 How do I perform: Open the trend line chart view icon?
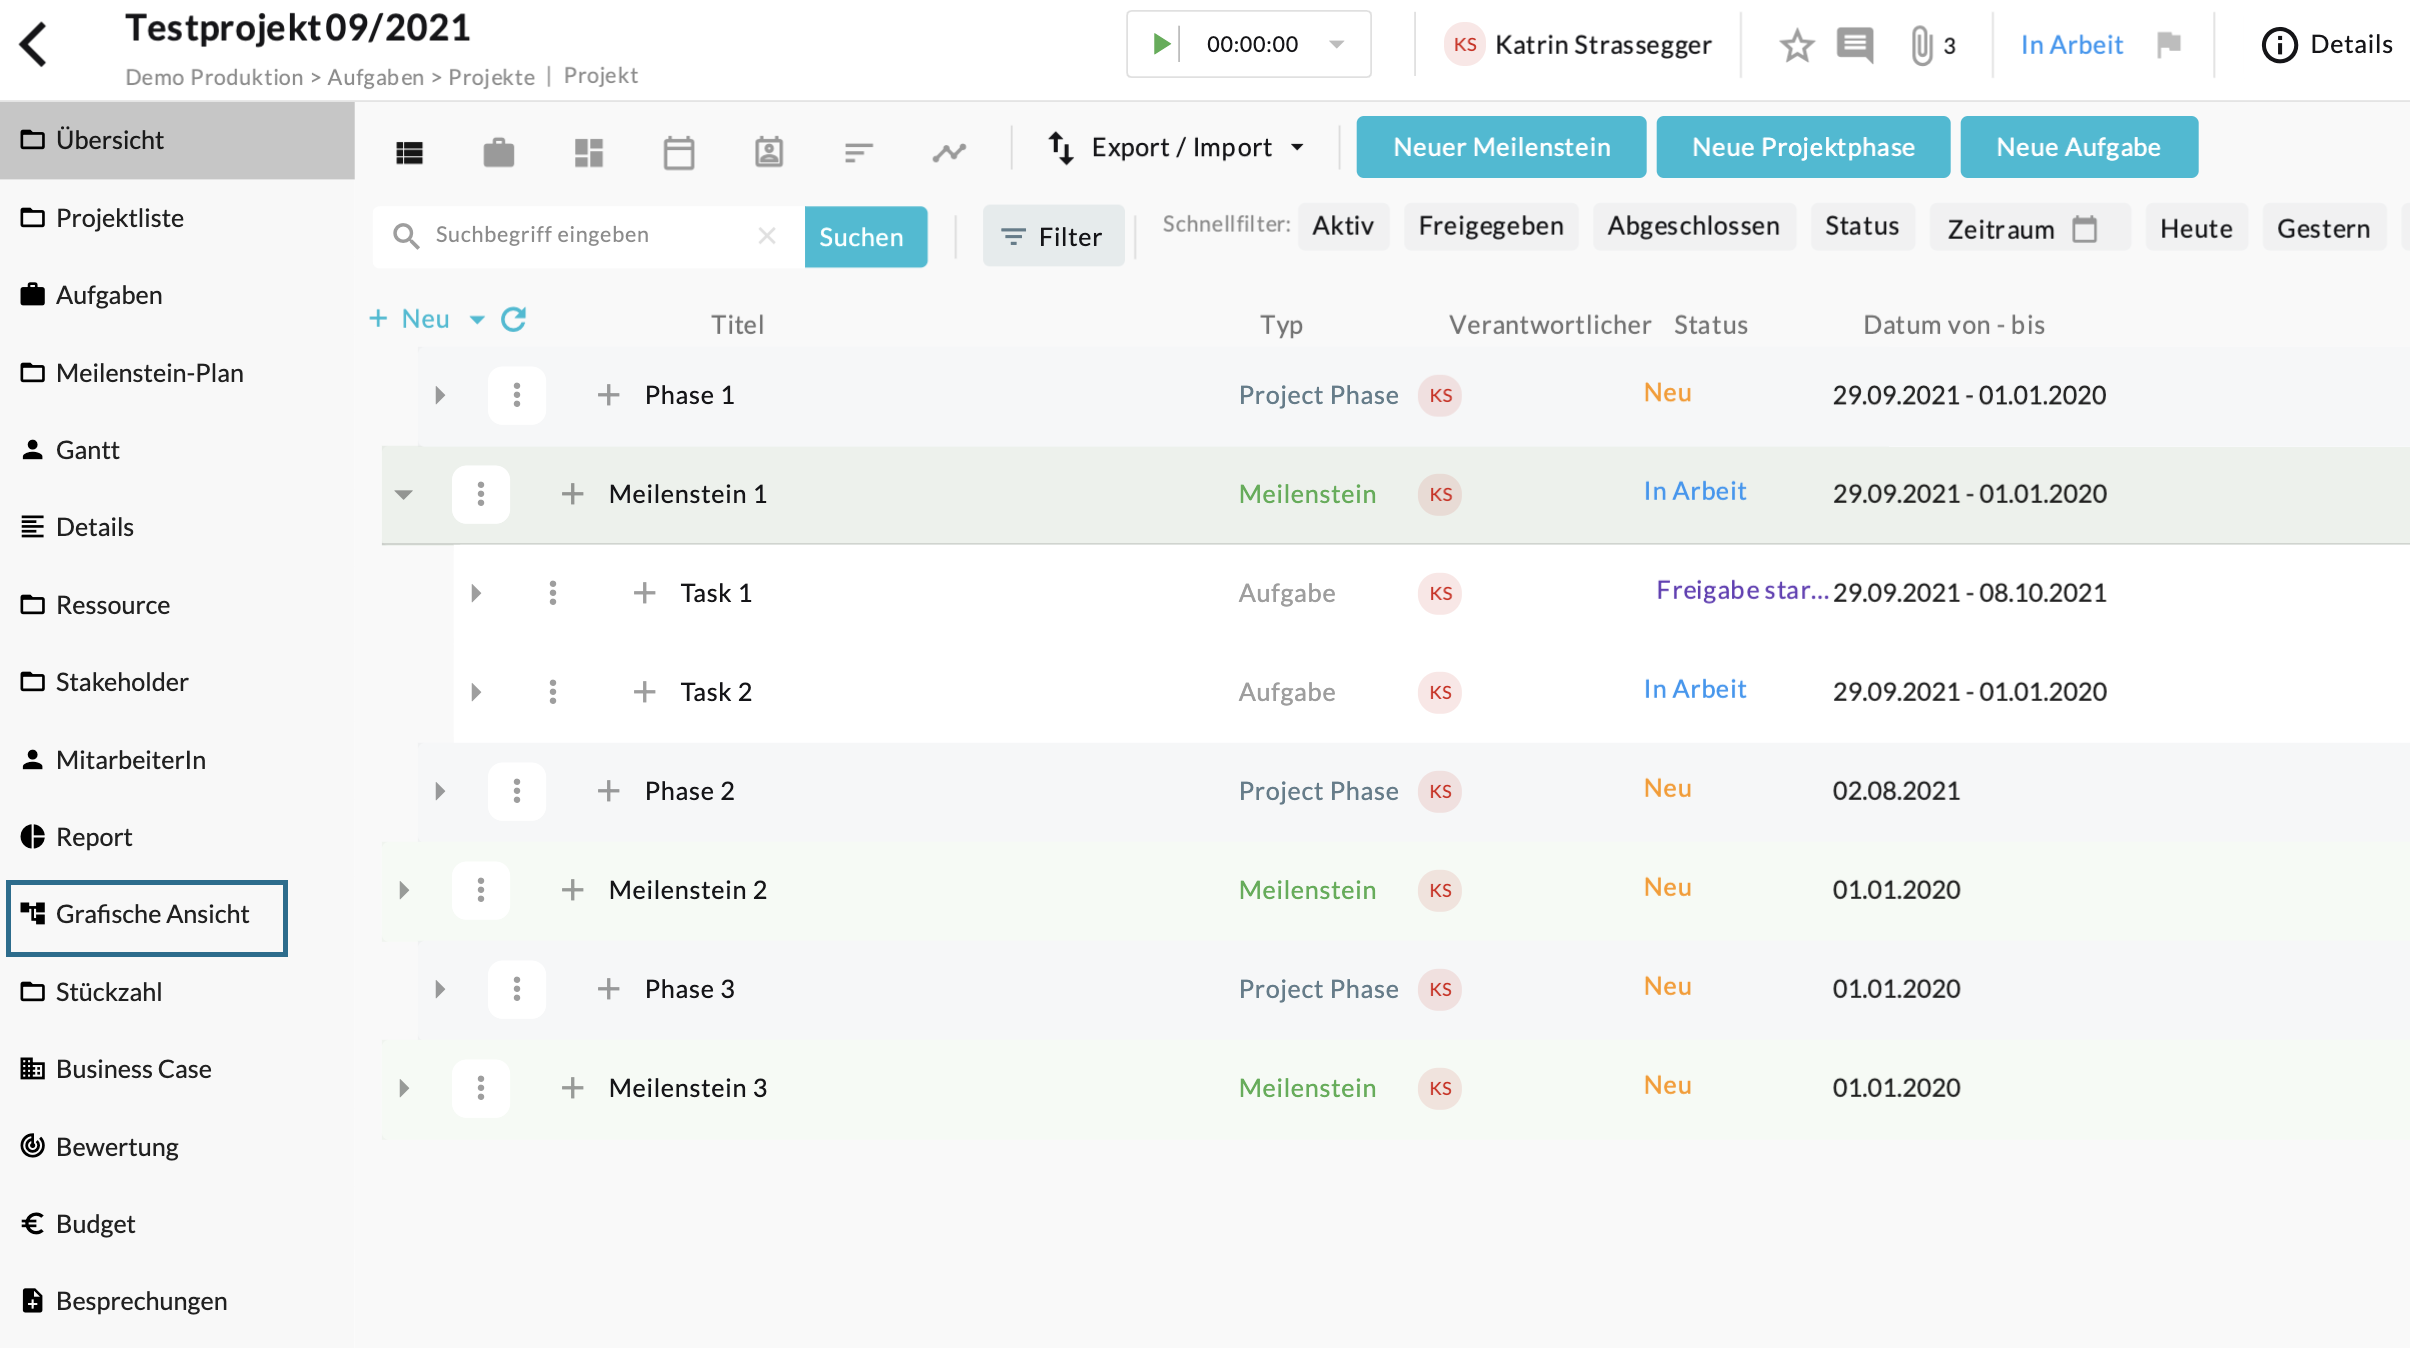coord(949,152)
